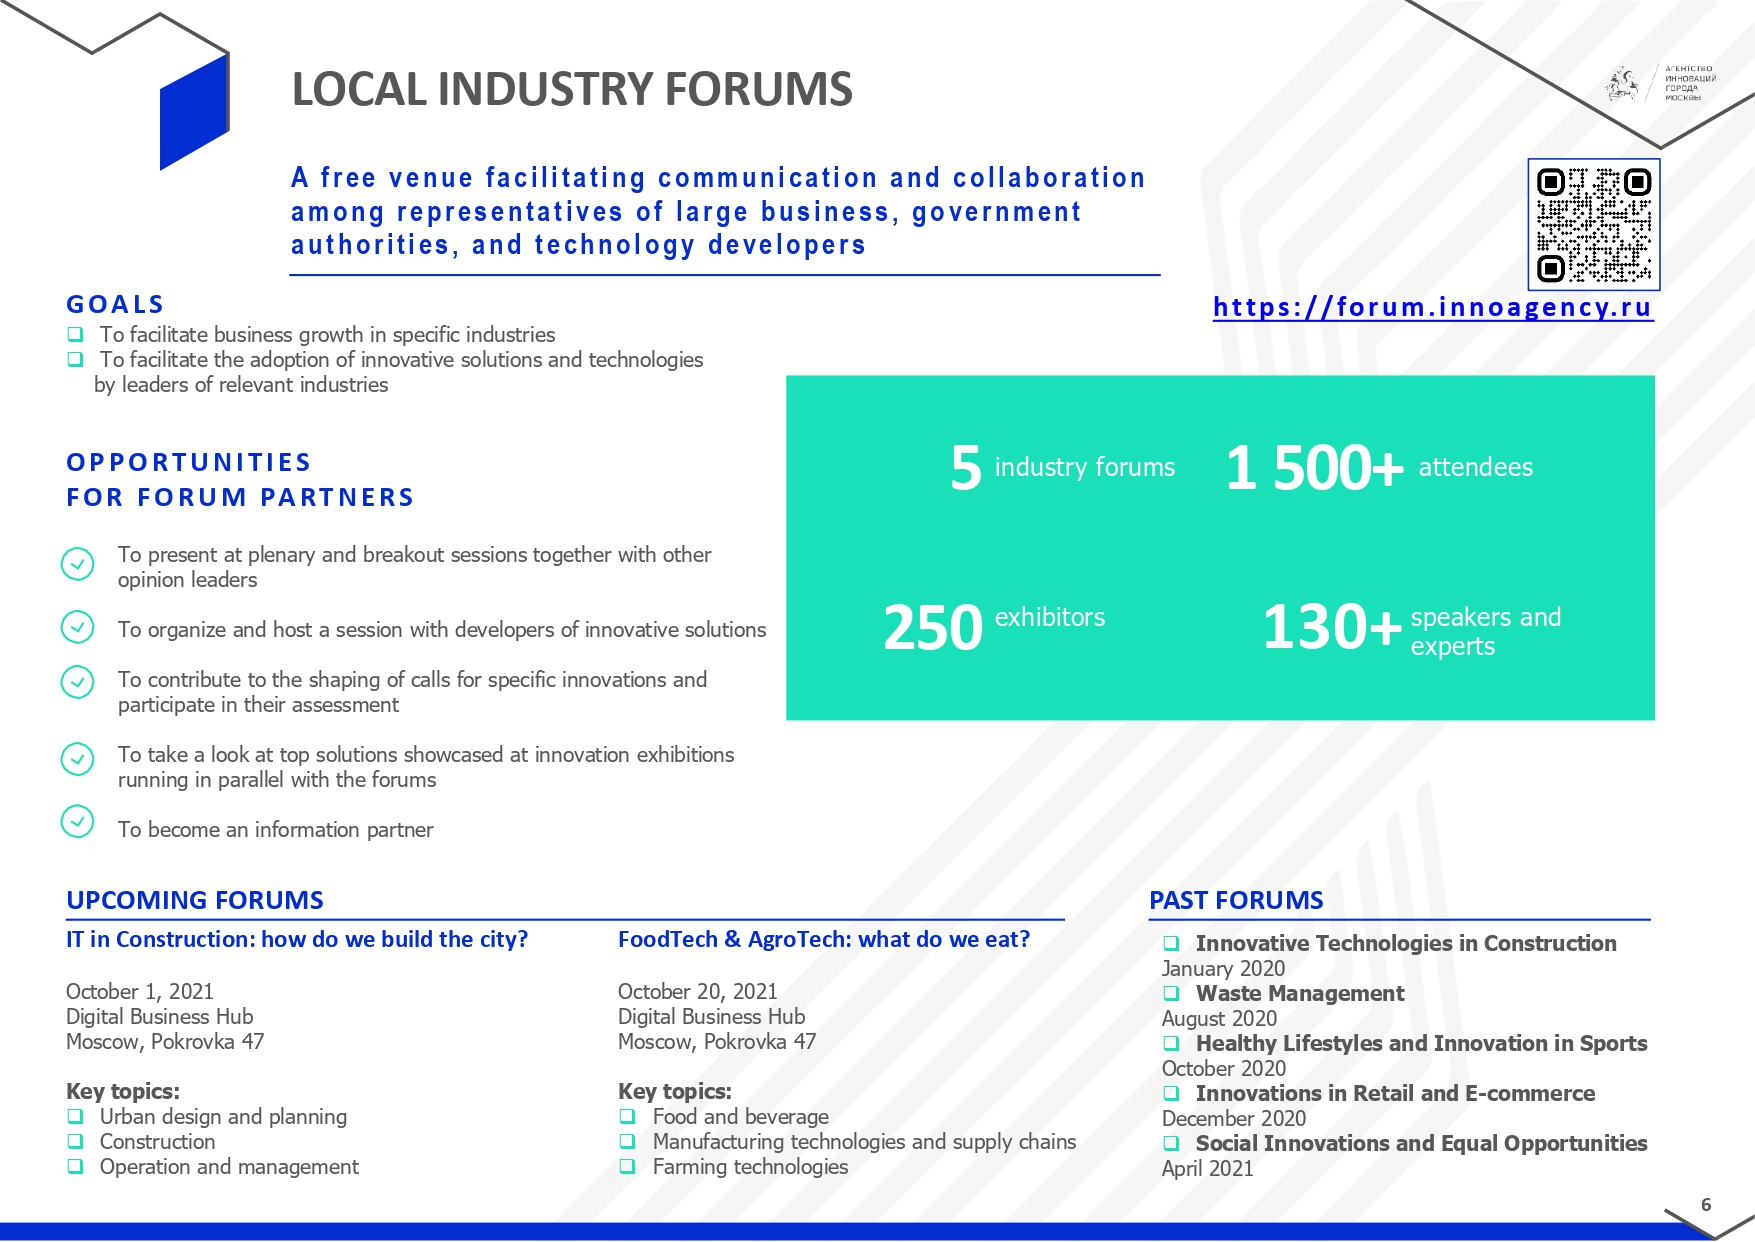The height and width of the screenshot is (1242, 1755).
Task: Click the QR code image
Action: (x=1593, y=225)
